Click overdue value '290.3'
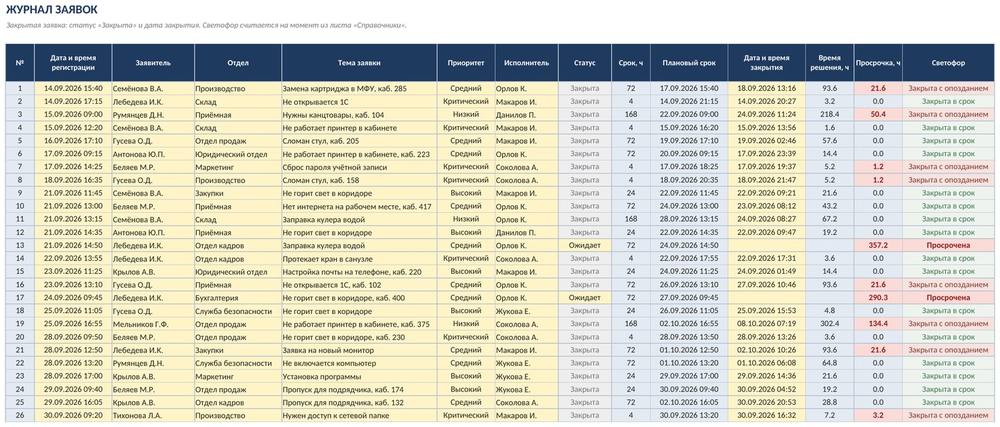This screenshot has height=427, width=1000. (878, 298)
